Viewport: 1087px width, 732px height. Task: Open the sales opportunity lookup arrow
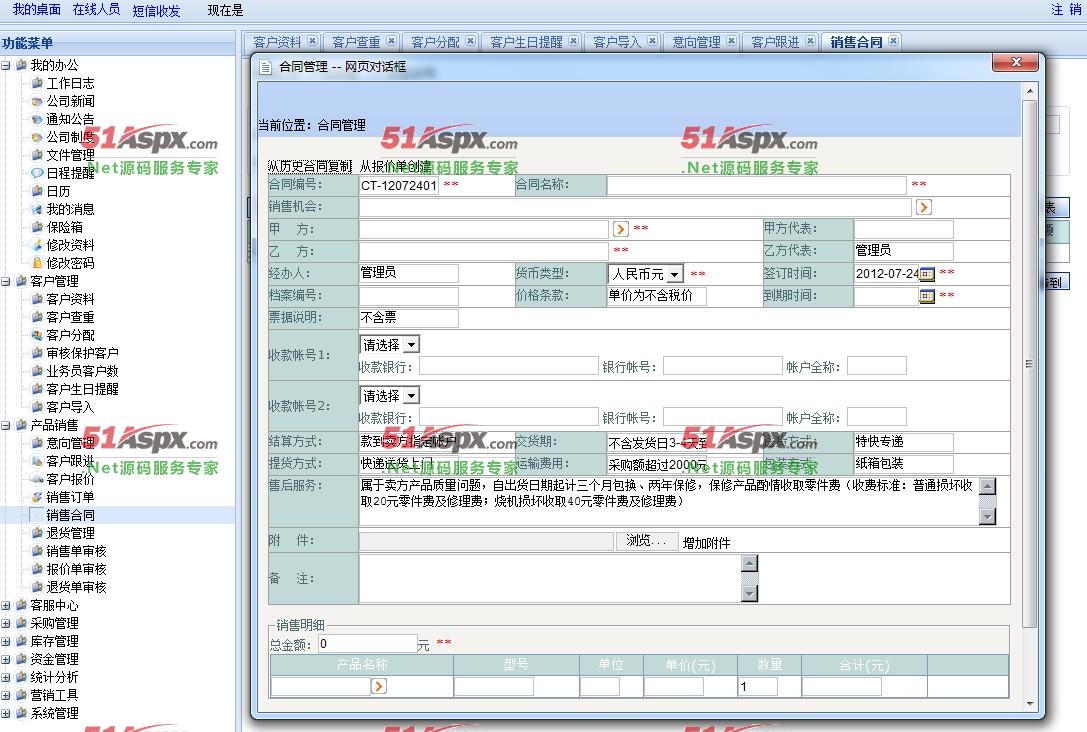pos(923,207)
